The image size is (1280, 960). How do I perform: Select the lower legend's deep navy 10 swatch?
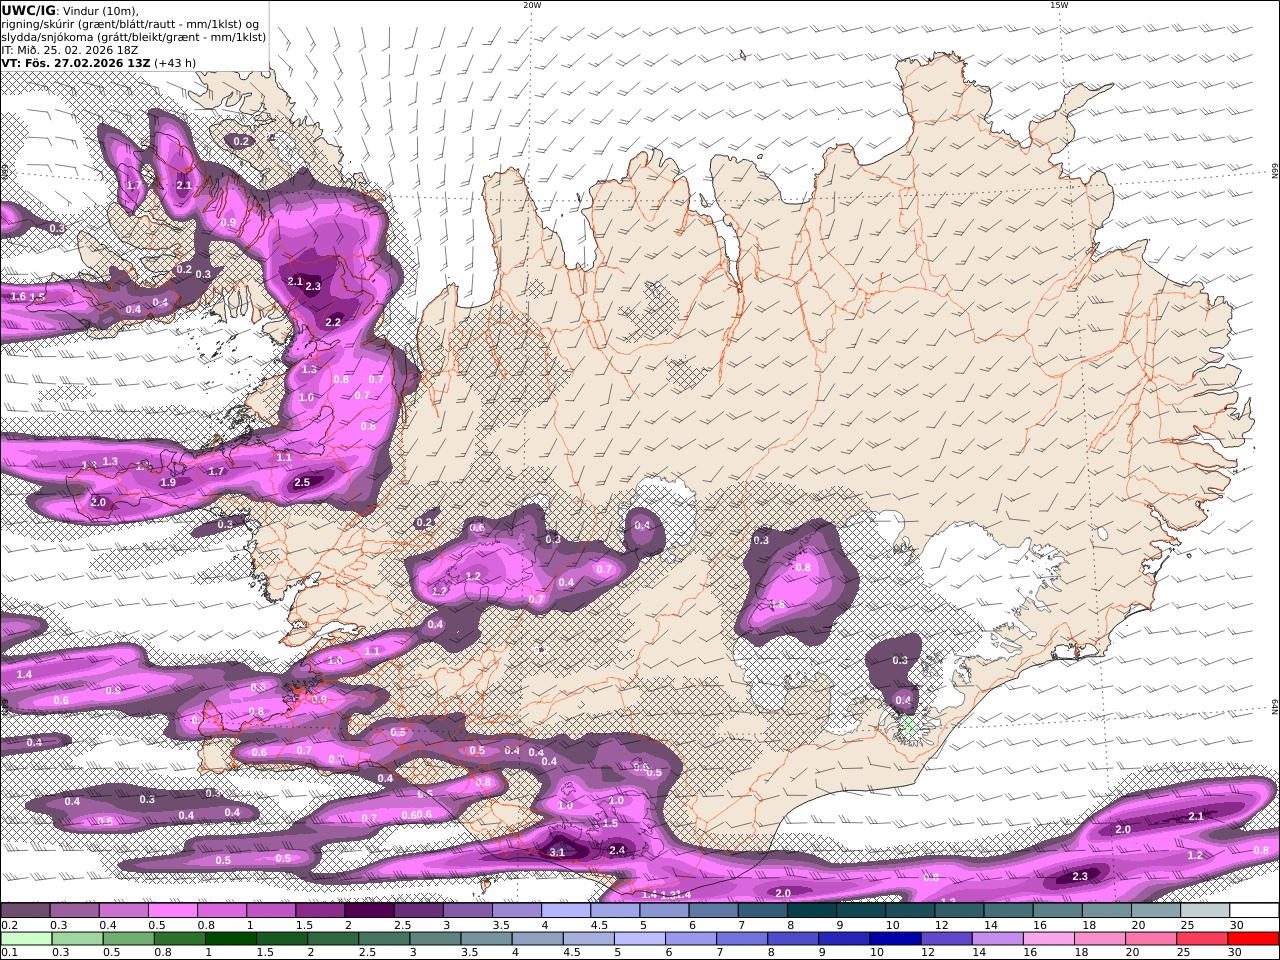pos(895,938)
